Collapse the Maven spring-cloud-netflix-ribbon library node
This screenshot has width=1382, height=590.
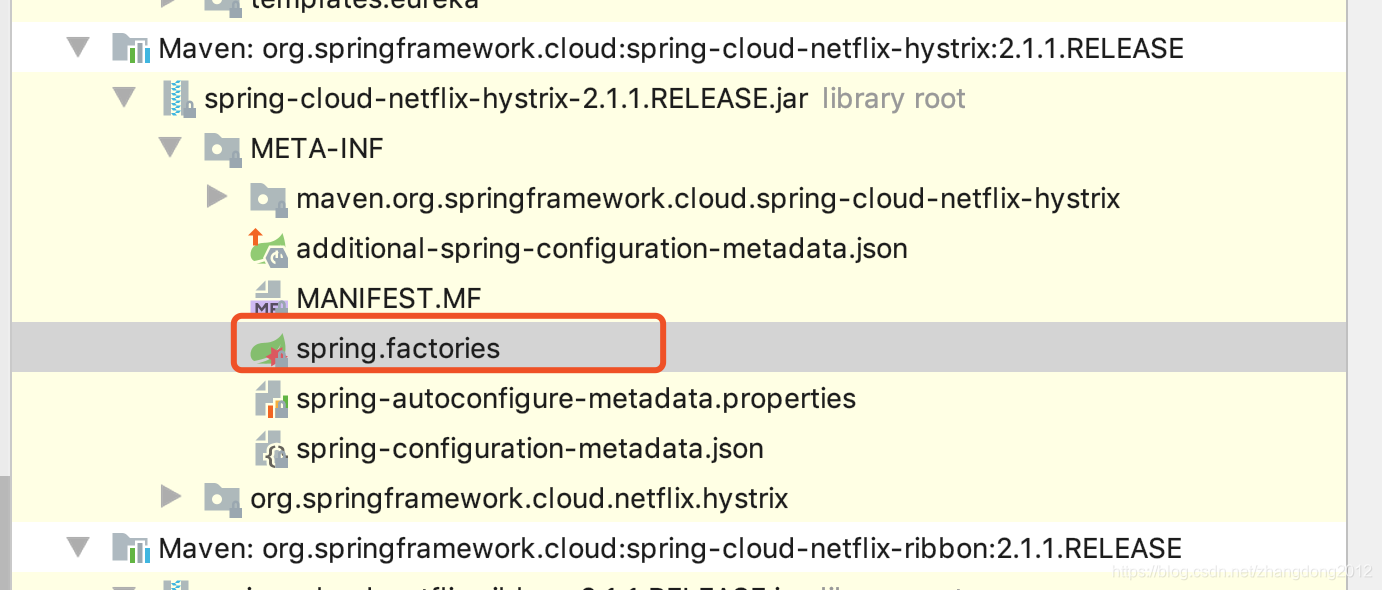click(x=77, y=547)
